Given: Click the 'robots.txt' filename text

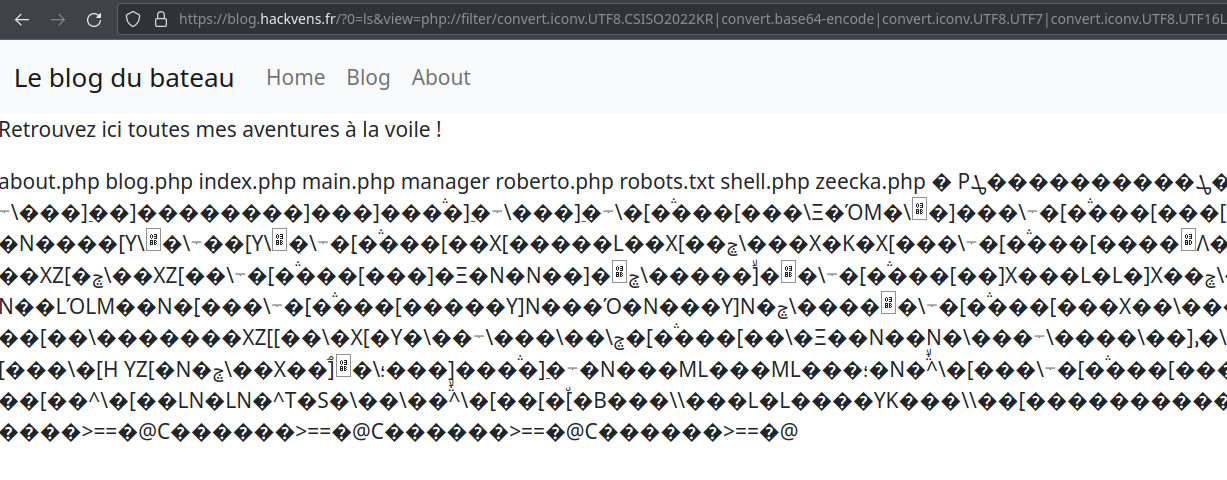Looking at the screenshot, I should [667, 182].
